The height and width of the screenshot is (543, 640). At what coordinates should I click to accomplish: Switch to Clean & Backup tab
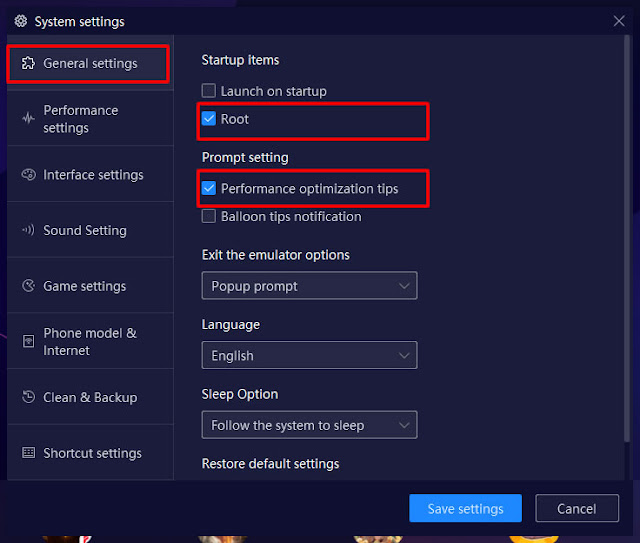pyautogui.click(x=90, y=397)
